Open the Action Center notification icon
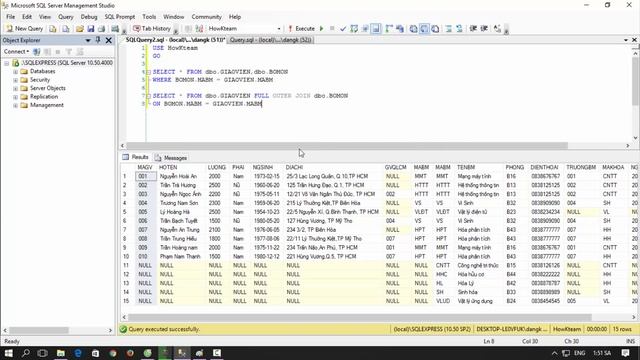Screen dimensions: 640x360 pos(626,353)
